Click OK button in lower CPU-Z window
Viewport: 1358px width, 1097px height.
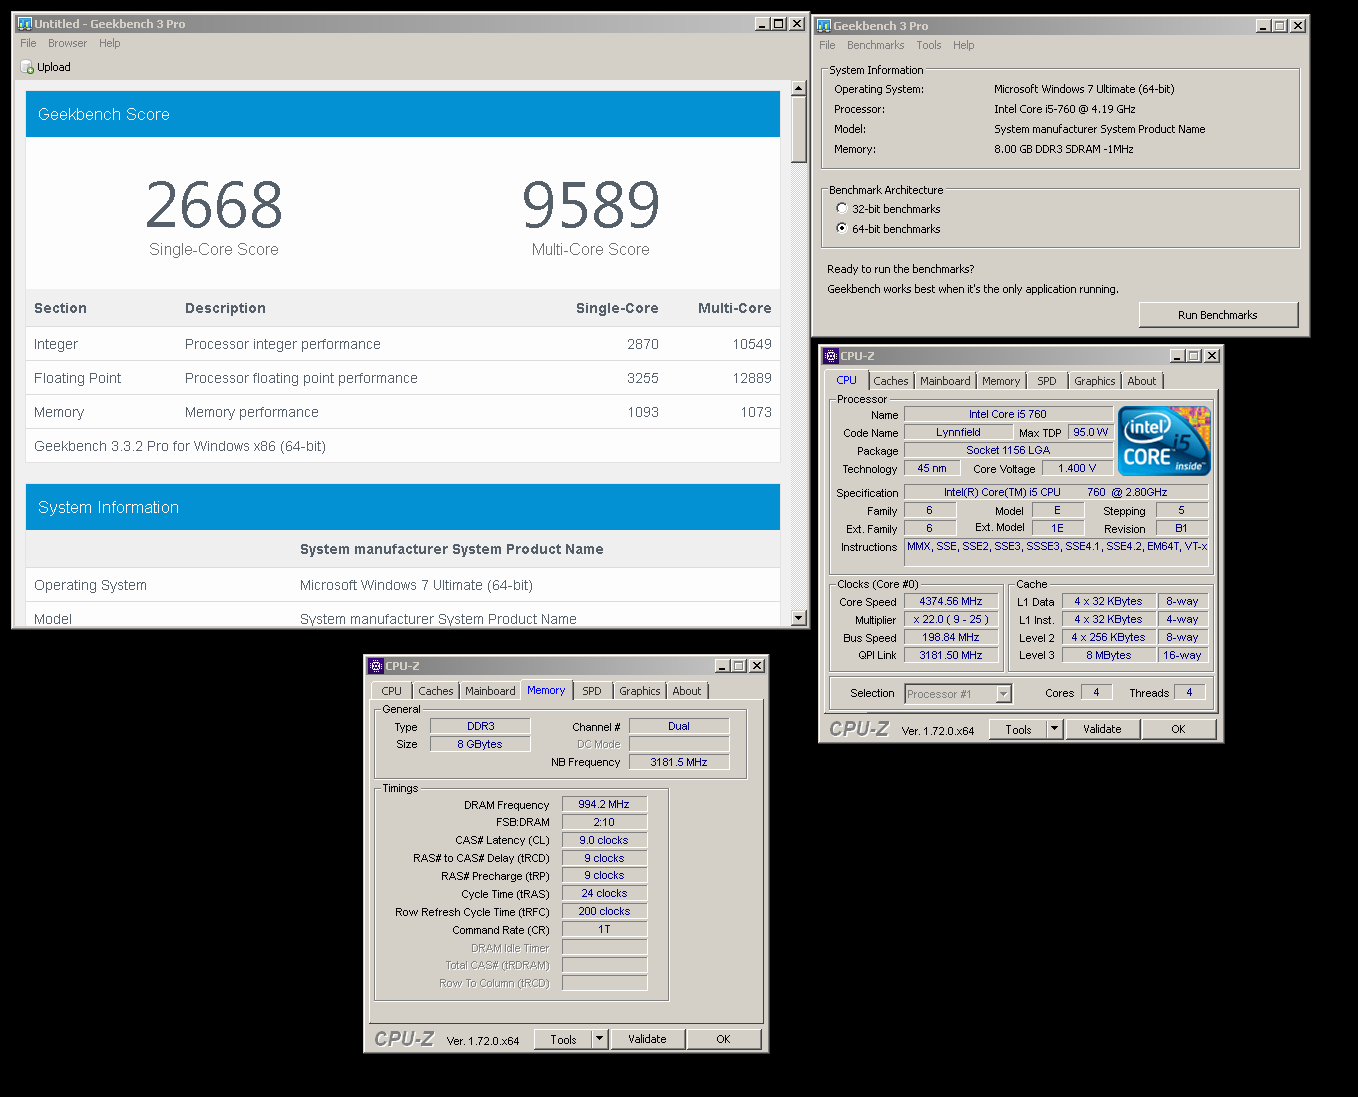pos(723,1039)
